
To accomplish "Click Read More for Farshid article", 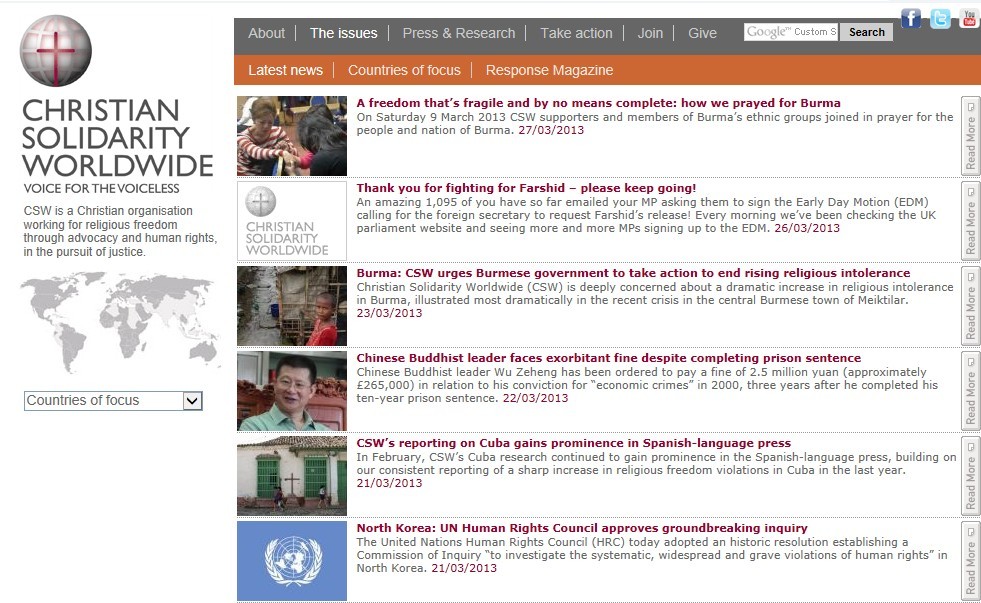I will click(x=969, y=221).
